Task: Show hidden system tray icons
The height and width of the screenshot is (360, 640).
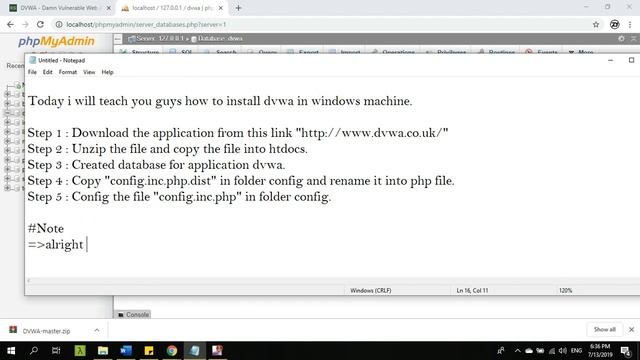Action: pos(518,351)
